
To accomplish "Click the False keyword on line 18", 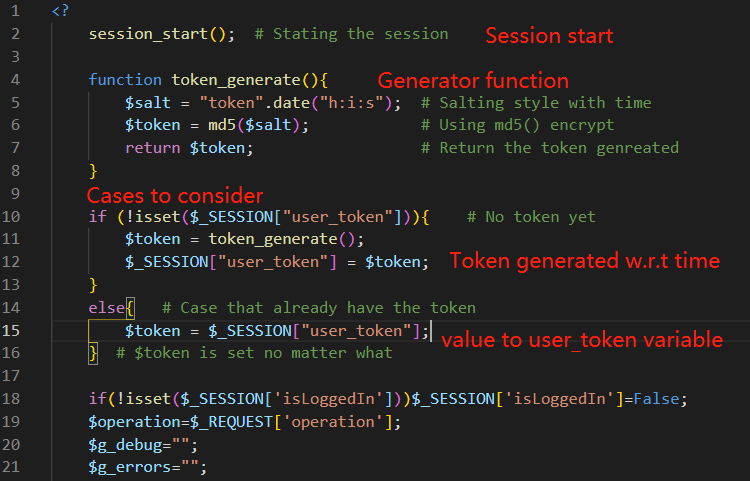I will [x=656, y=399].
